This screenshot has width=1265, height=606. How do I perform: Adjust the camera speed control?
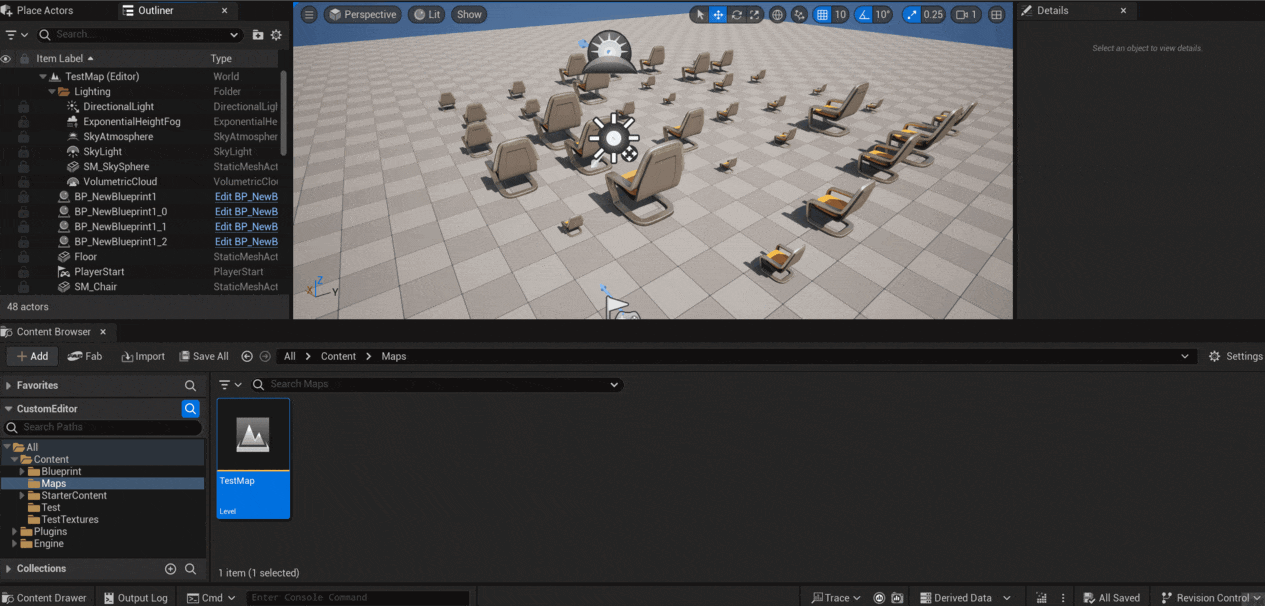coord(964,14)
